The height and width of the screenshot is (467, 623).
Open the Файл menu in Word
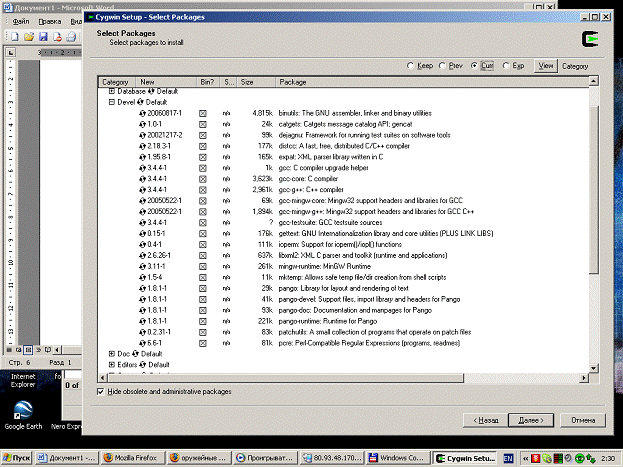pyautogui.click(x=21, y=21)
